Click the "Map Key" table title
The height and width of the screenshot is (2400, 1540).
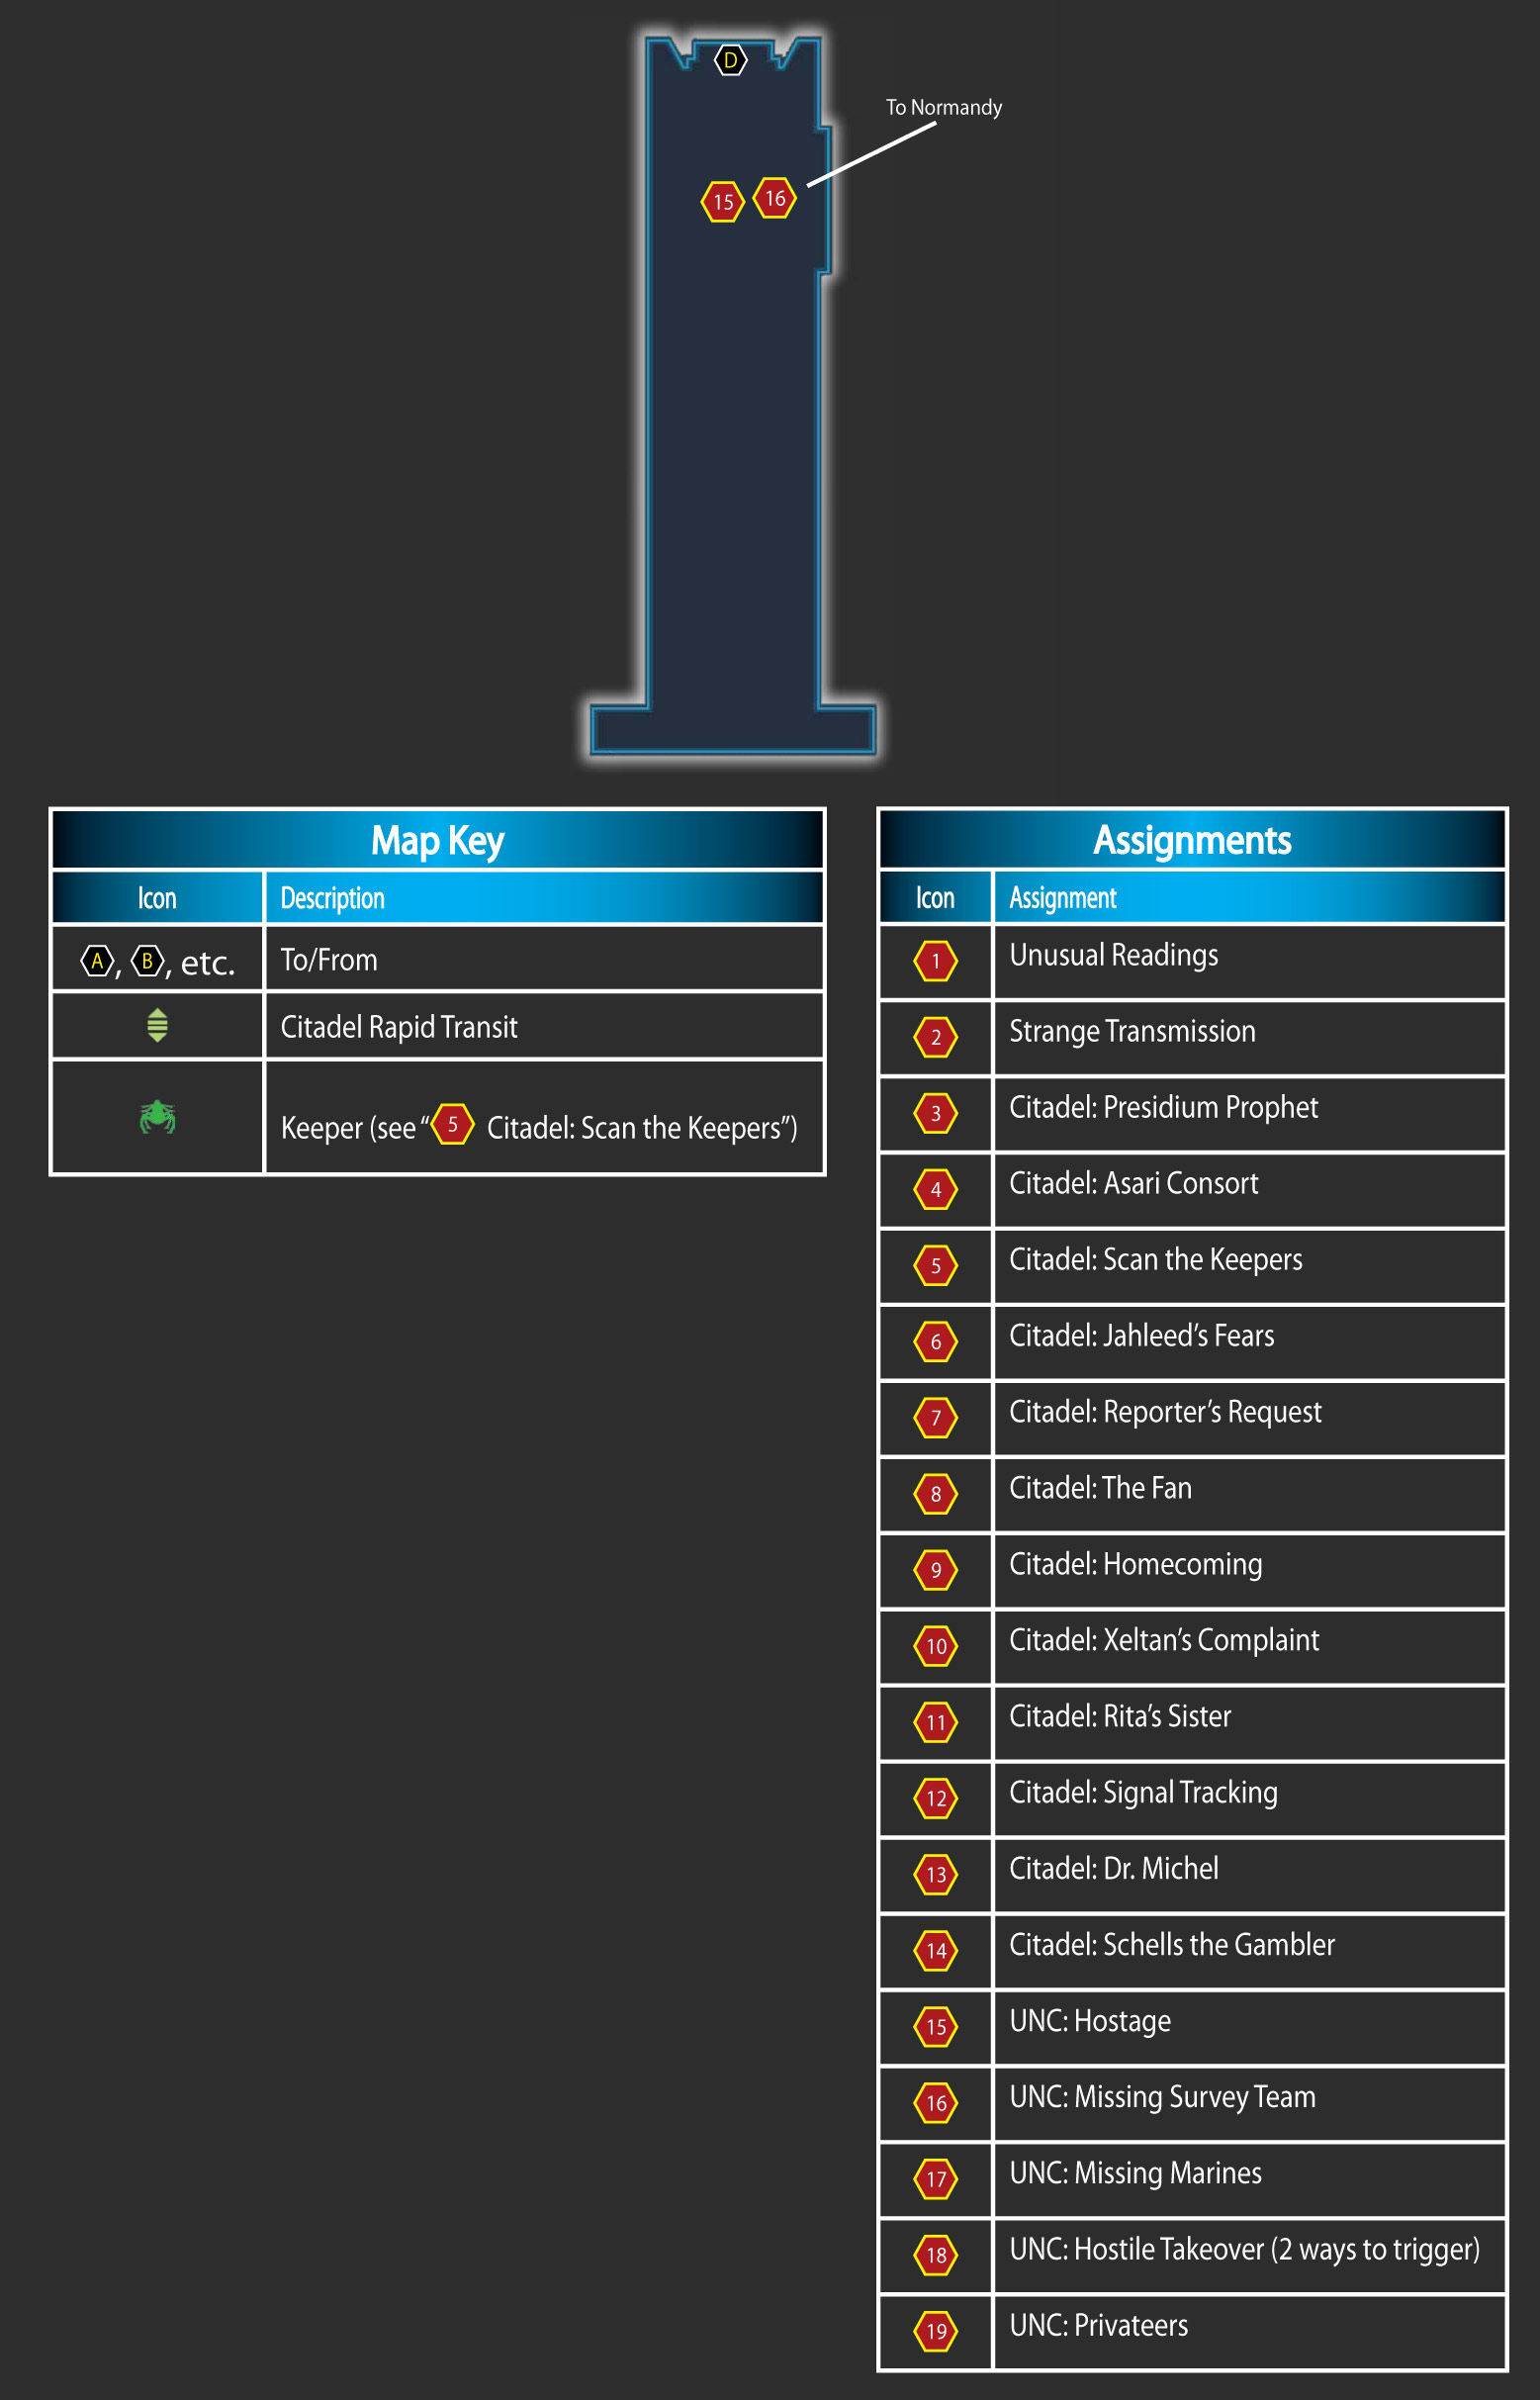click(437, 840)
